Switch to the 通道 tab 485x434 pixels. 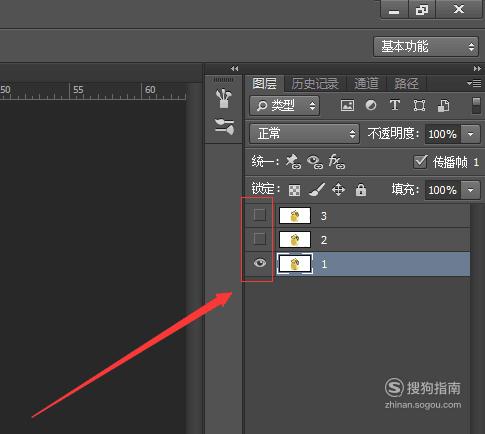366,83
